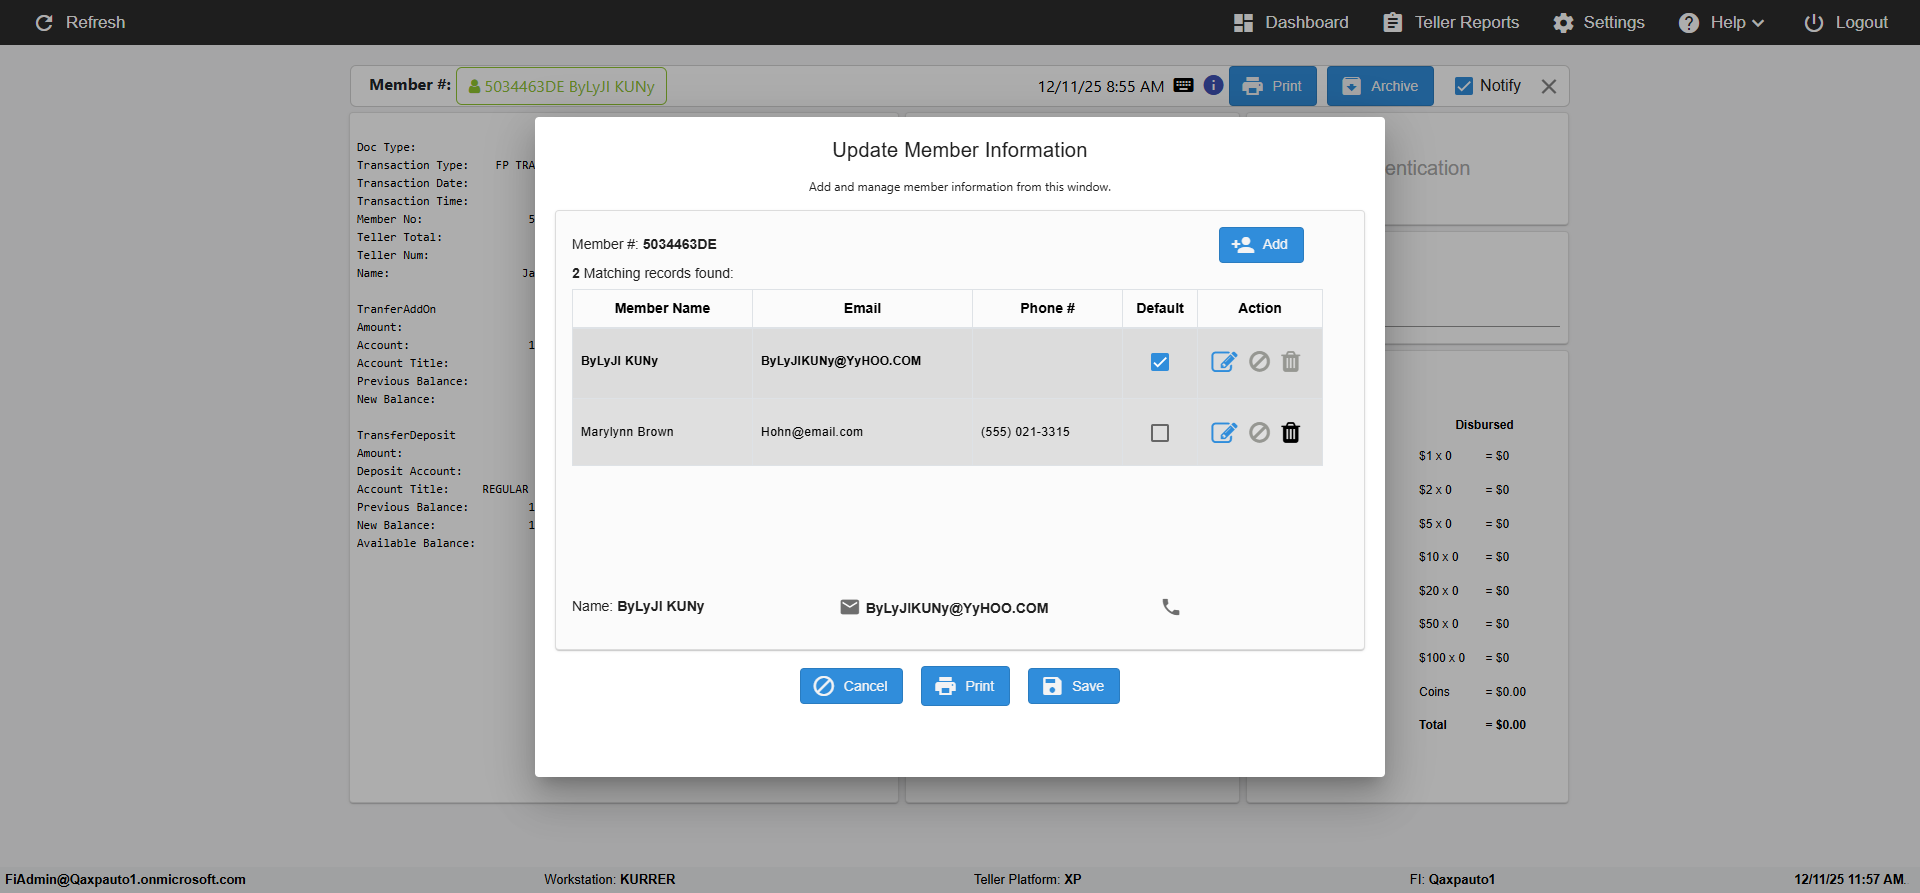Check Default for Marylynn Brown

1160,433
